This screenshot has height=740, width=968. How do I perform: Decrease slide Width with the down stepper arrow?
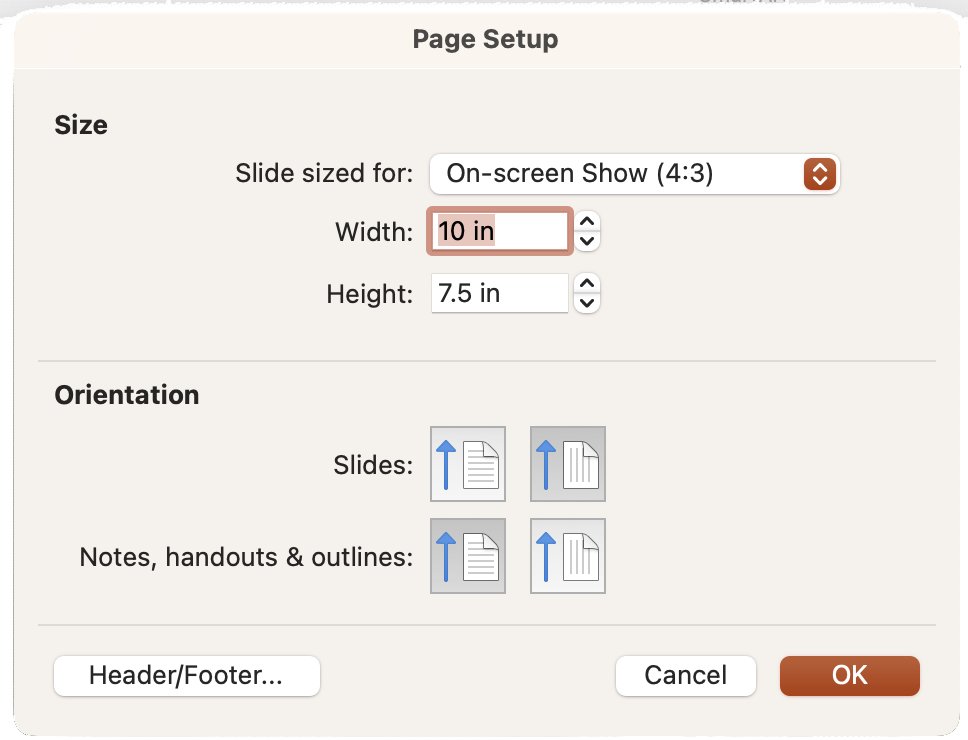pos(587,241)
